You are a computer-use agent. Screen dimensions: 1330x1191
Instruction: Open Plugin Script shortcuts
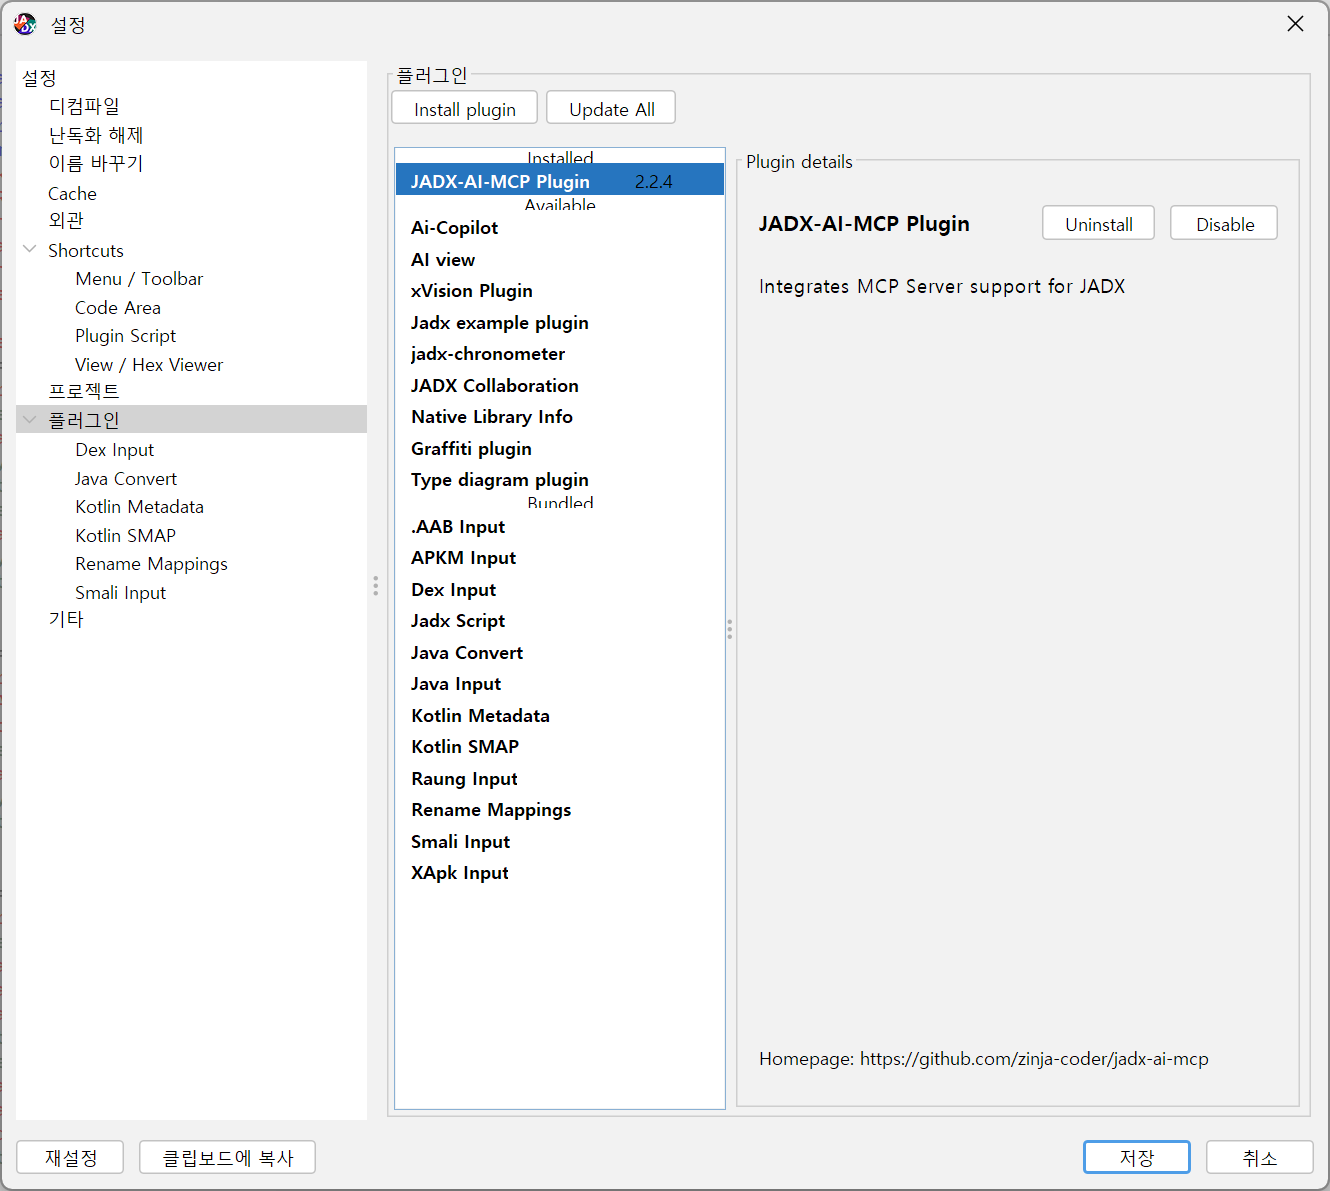click(x=125, y=336)
